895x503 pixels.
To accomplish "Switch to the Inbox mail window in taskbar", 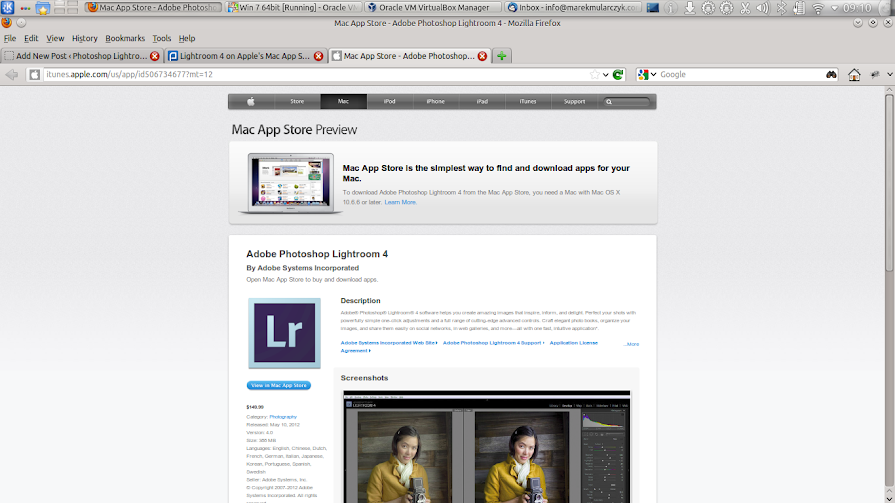I will 573,7.
